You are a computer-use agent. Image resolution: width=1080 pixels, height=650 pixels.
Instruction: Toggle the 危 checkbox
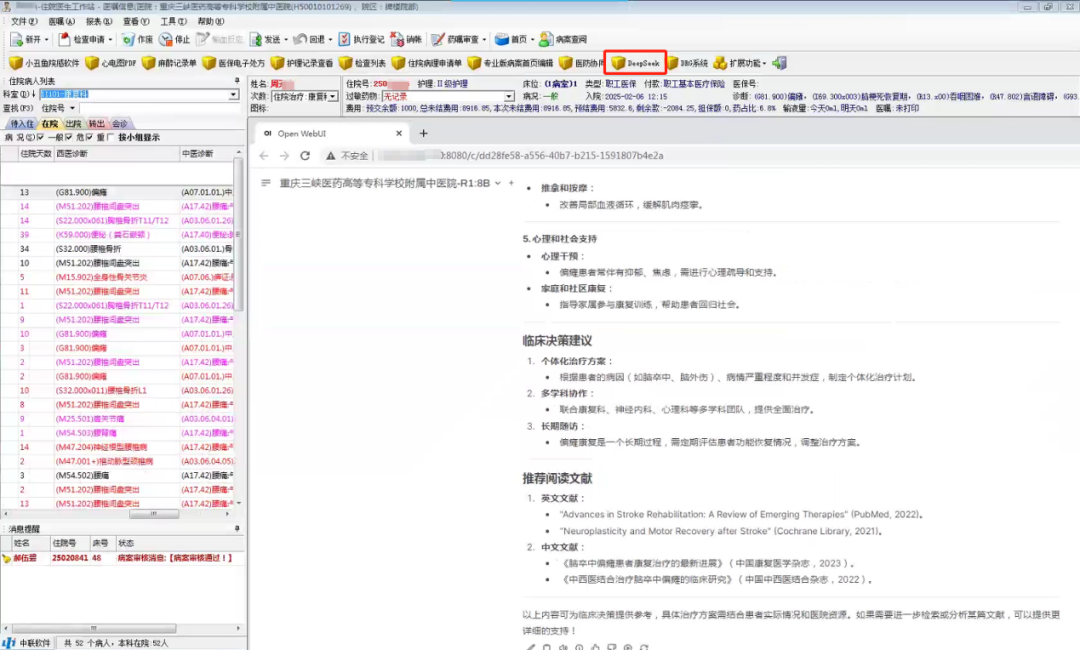tap(89, 137)
